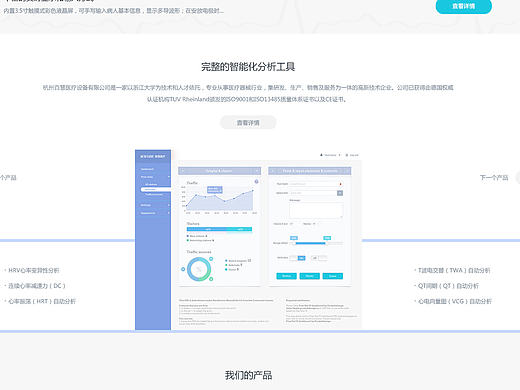This screenshot has width=520, height=390.
Task: Click the message textarea in the dashboard form
Action: [x=316, y=211]
